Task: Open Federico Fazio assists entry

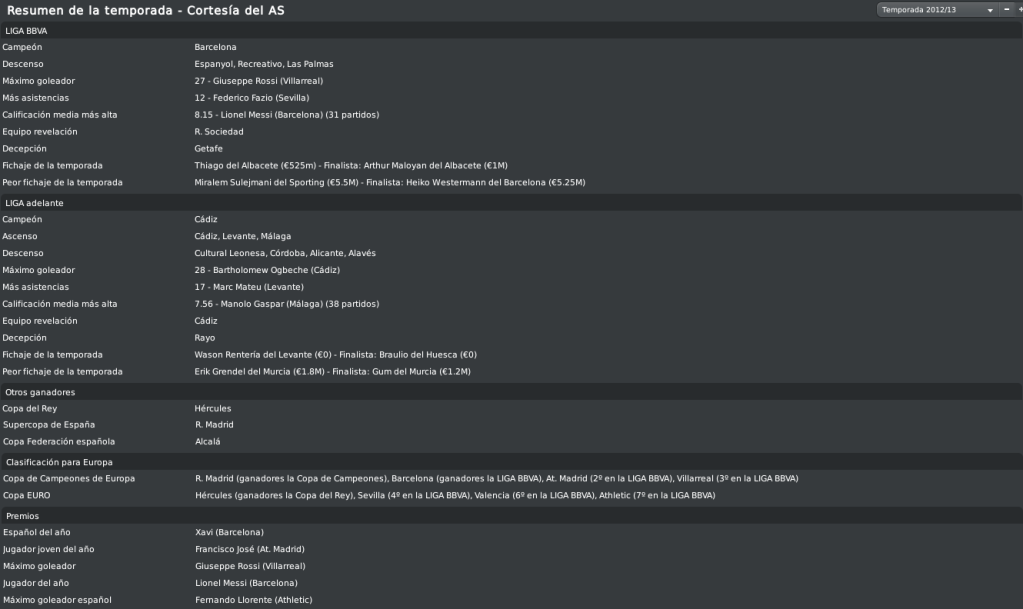Action: tap(252, 98)
